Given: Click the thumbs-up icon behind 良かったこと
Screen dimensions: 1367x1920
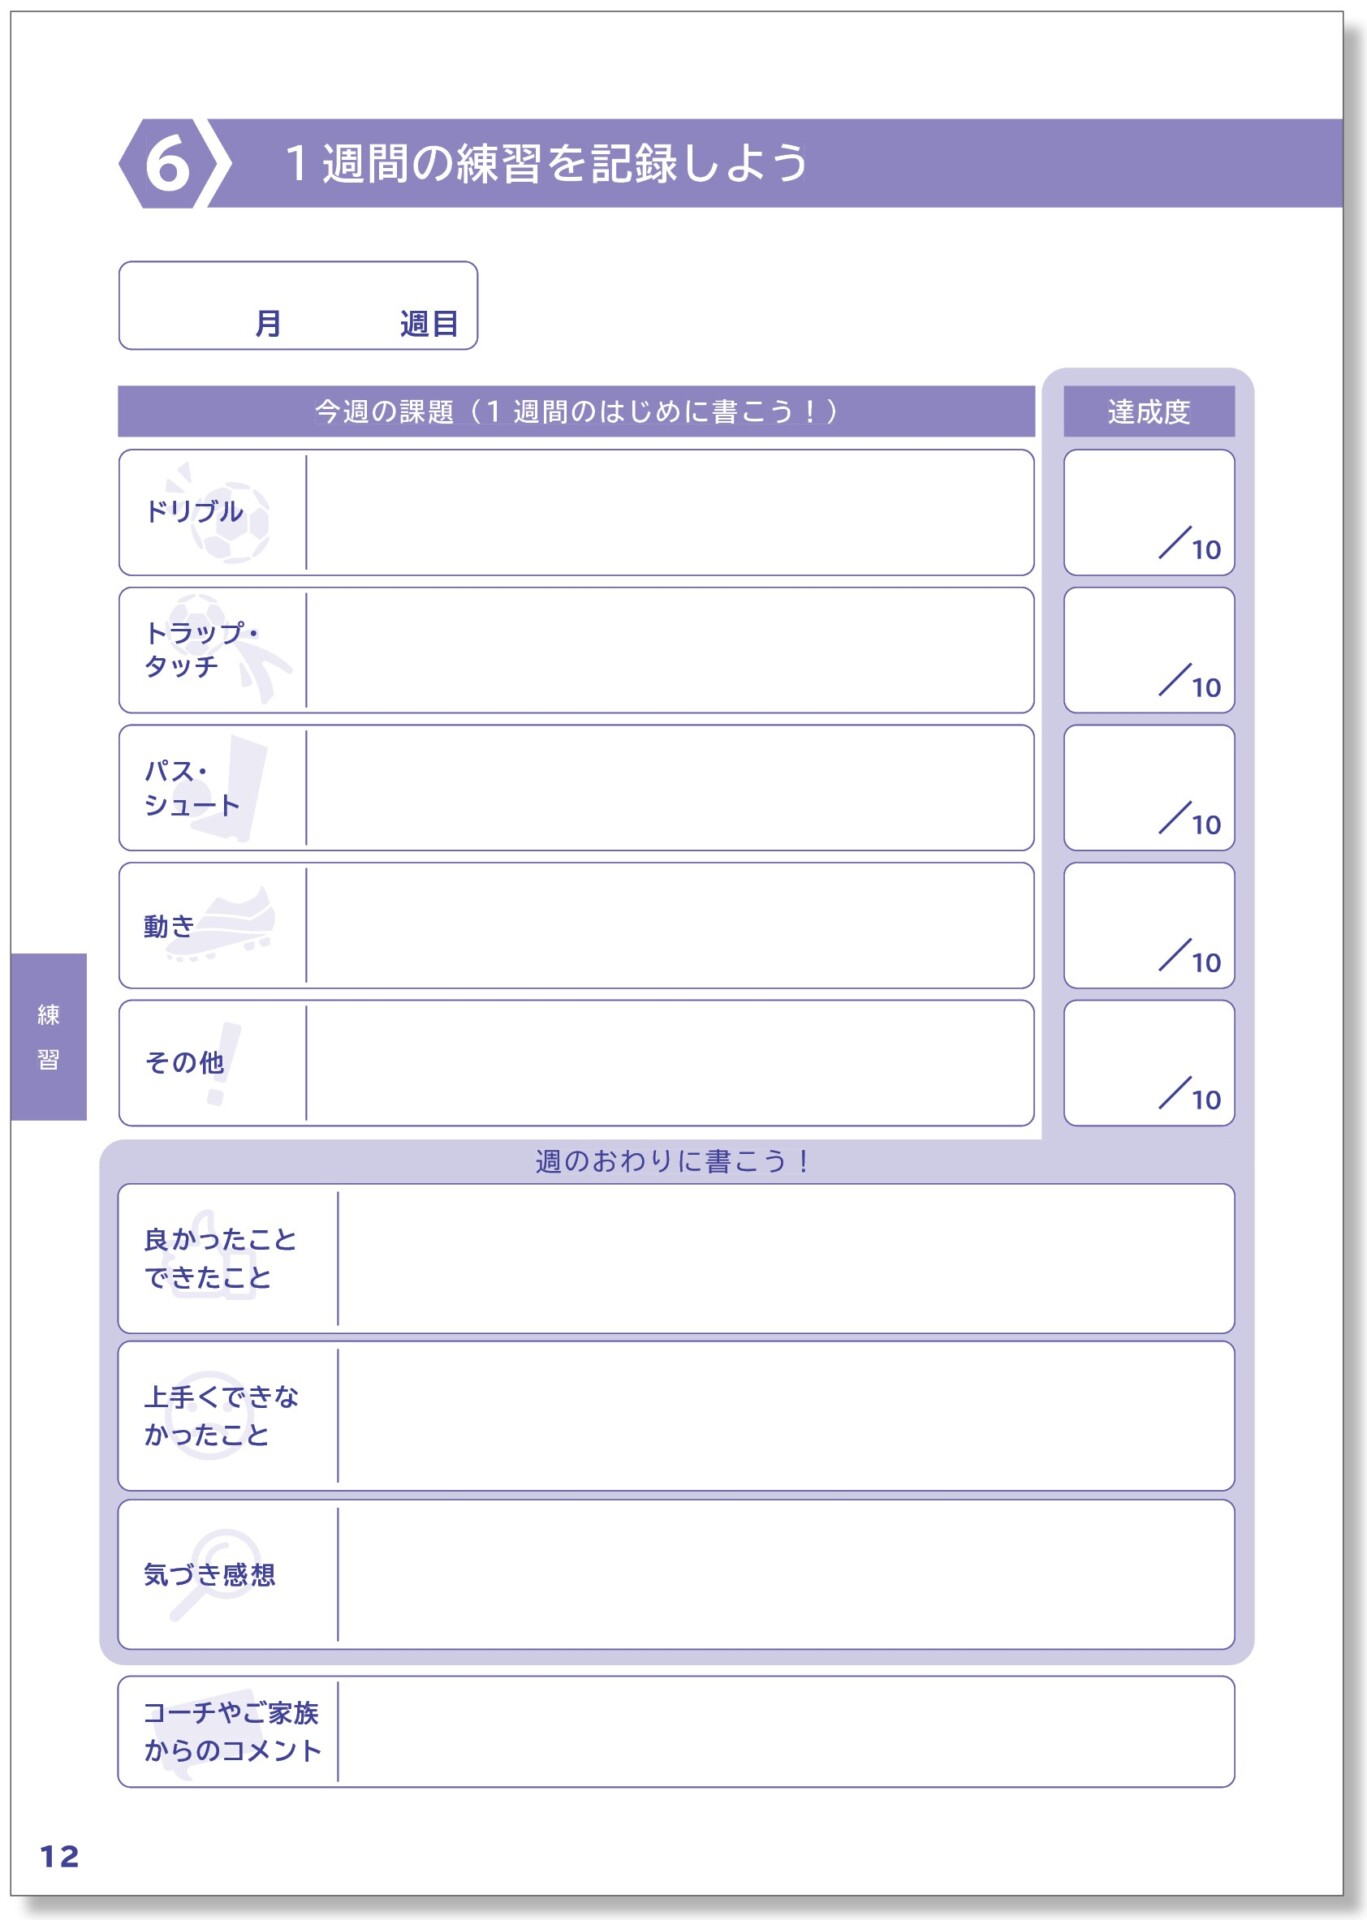Looking at the screenshot, I should [x=214, y=1255].
